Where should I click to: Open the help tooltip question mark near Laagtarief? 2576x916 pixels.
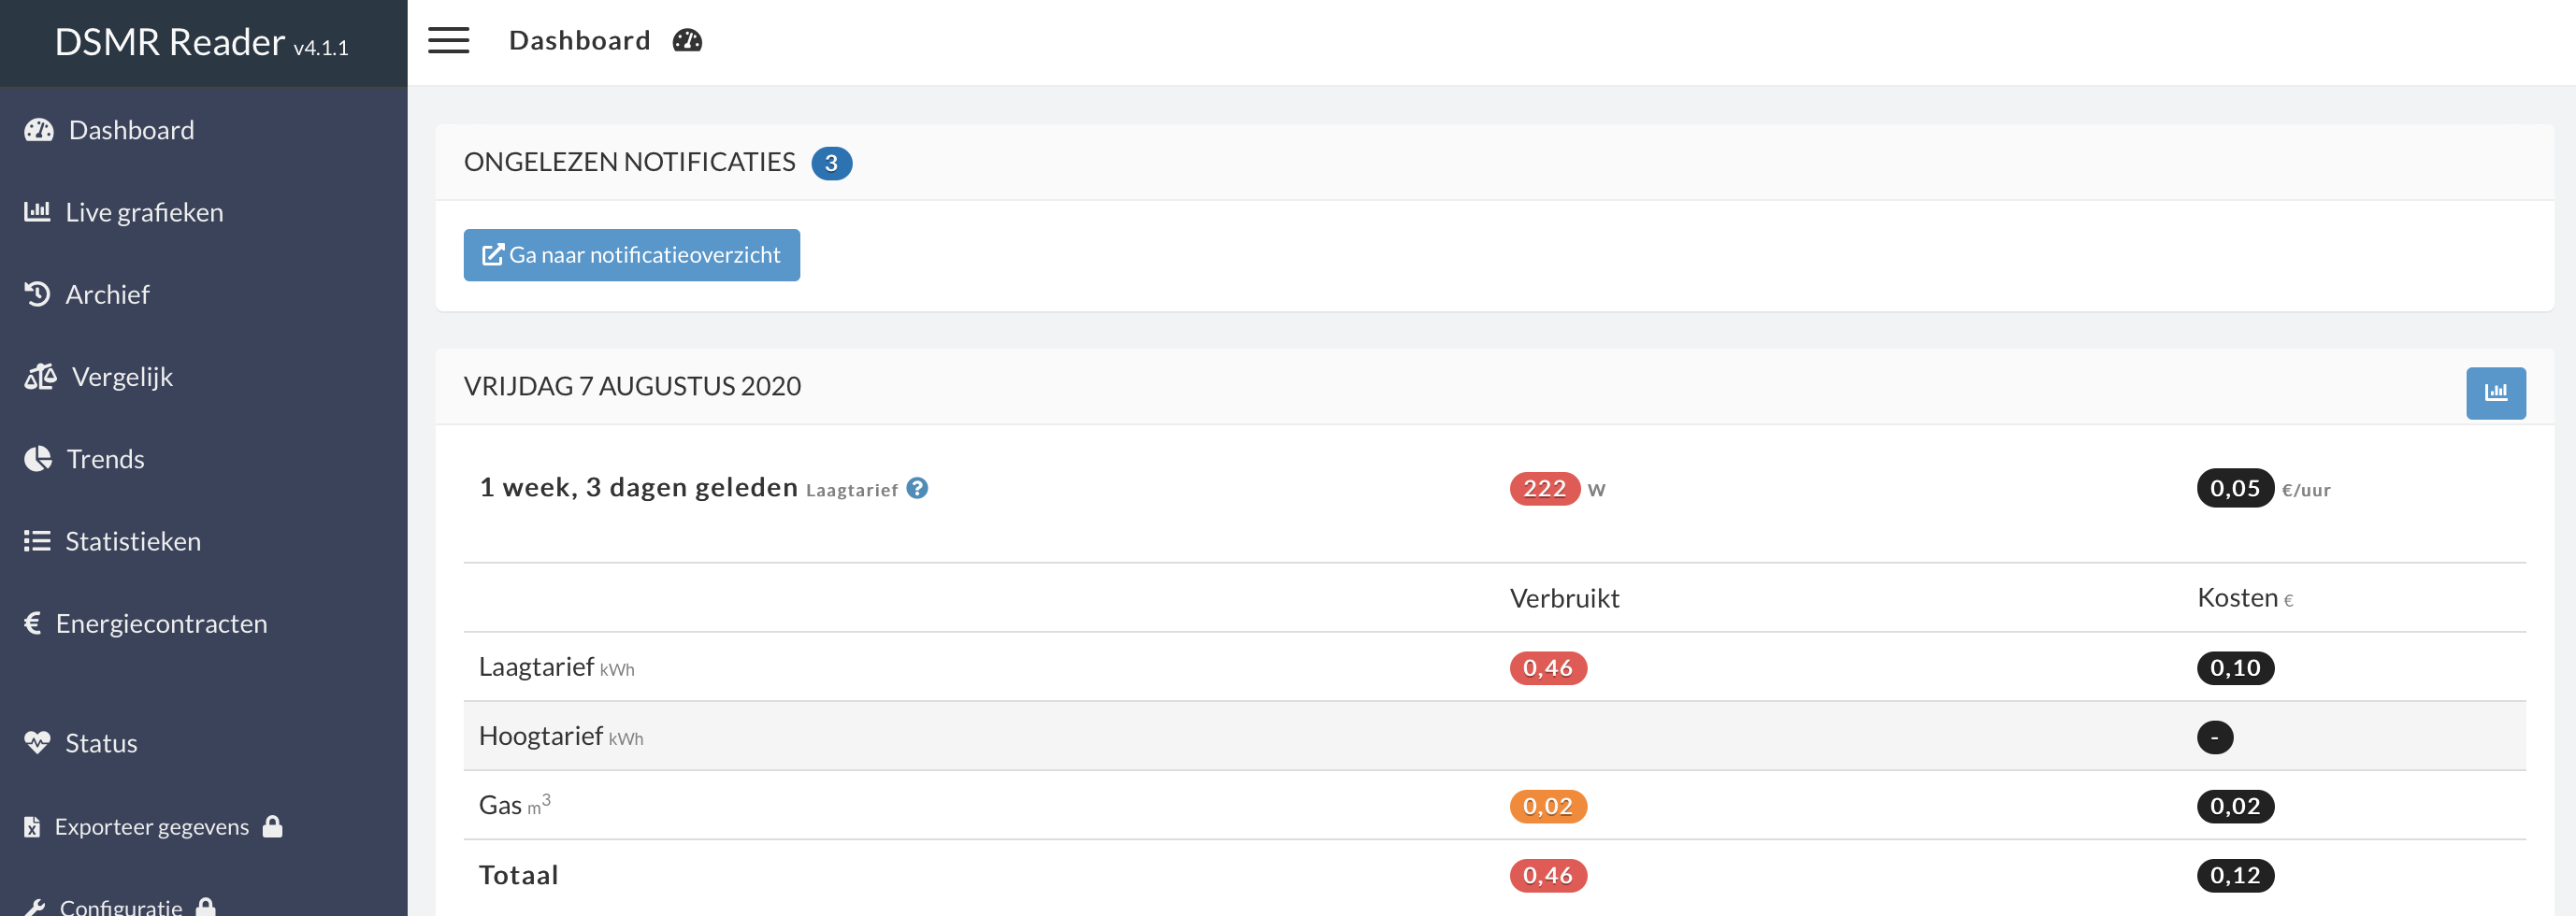tap(916, 488)
